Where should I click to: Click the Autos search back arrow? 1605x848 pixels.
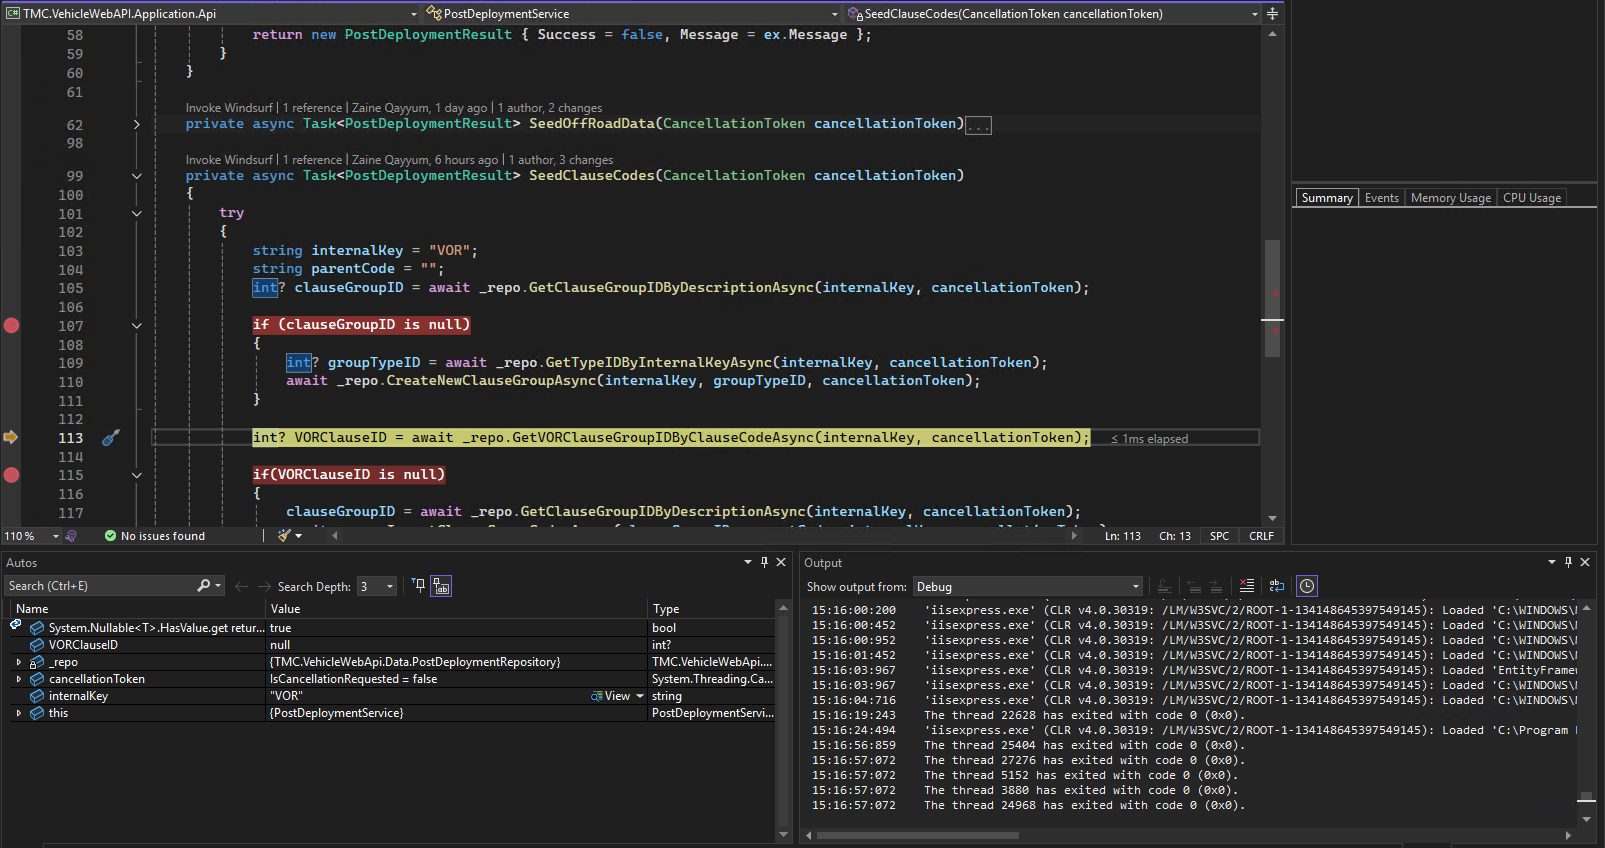(241, 586)
